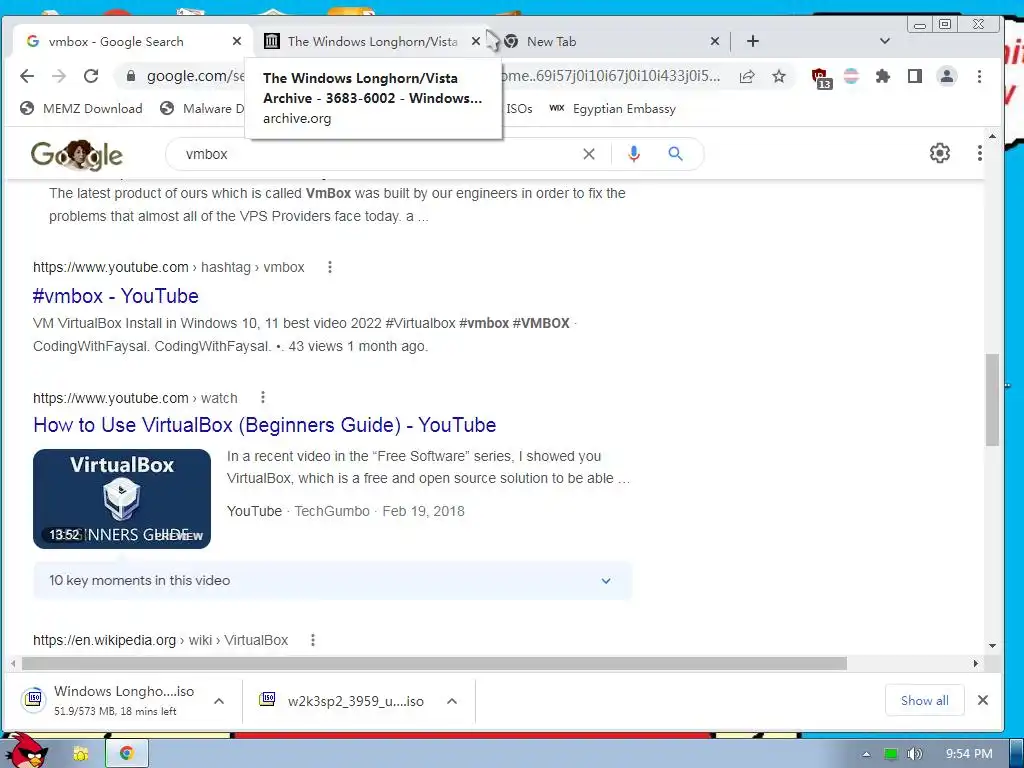Open the Extensions puzzle piece menu

point(883,76)
